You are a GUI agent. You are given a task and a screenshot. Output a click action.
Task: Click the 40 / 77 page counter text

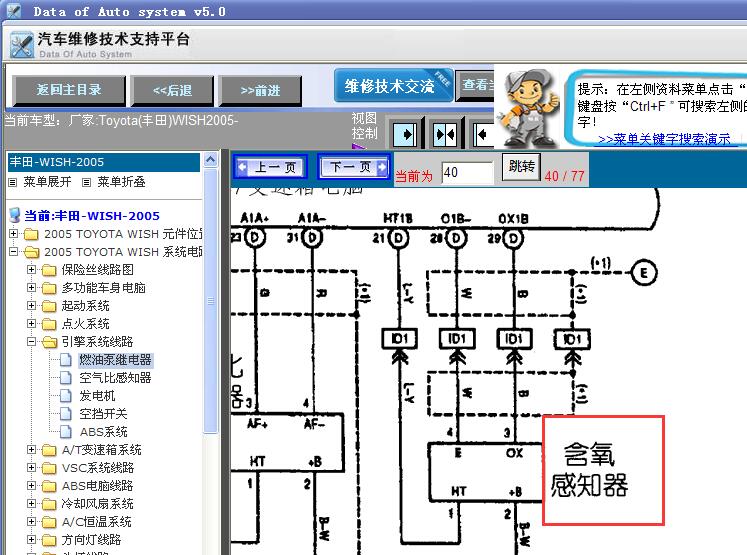pyautogui.click(x=564, y=176)
